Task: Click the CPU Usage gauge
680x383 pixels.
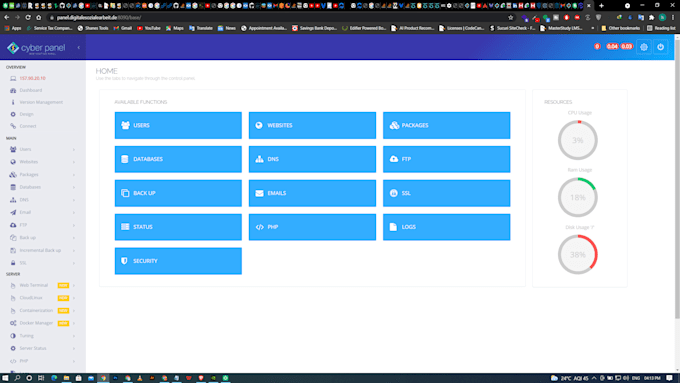Action: pyautogui.click(x=578, y=140)
